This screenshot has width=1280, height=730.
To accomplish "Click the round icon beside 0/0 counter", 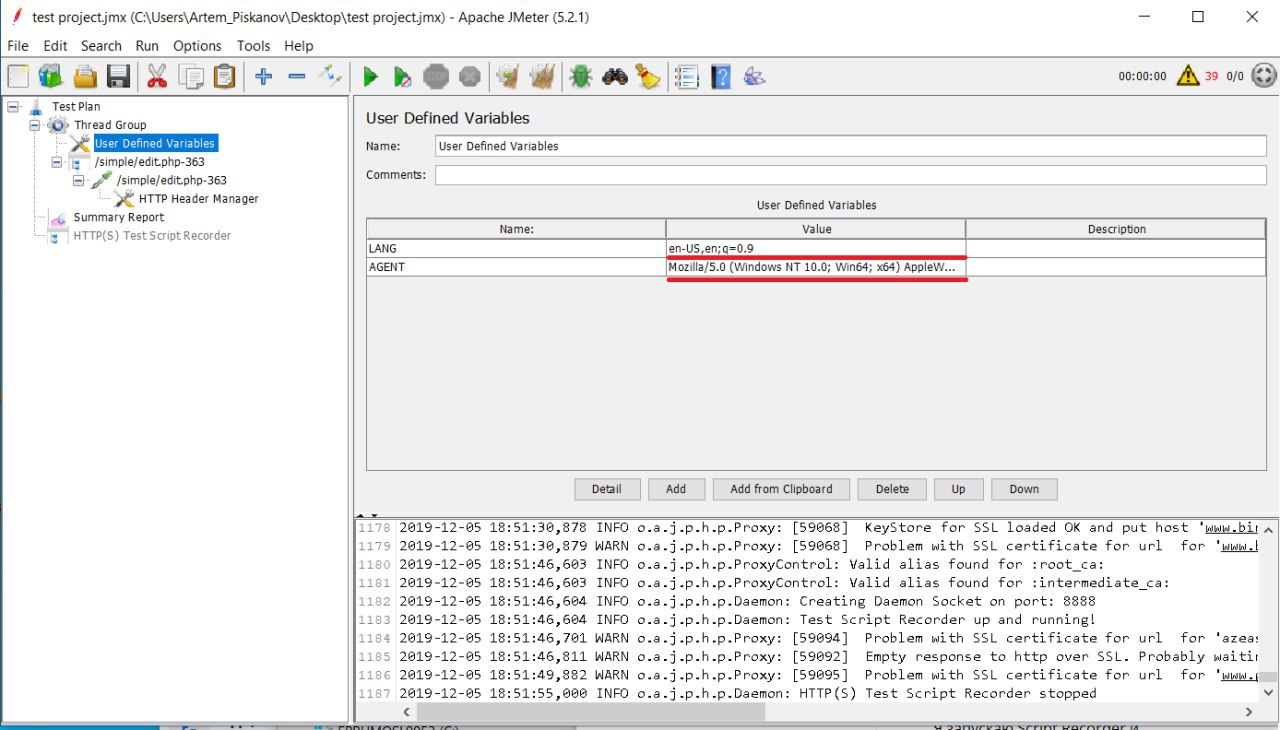I will (1264, 75).
